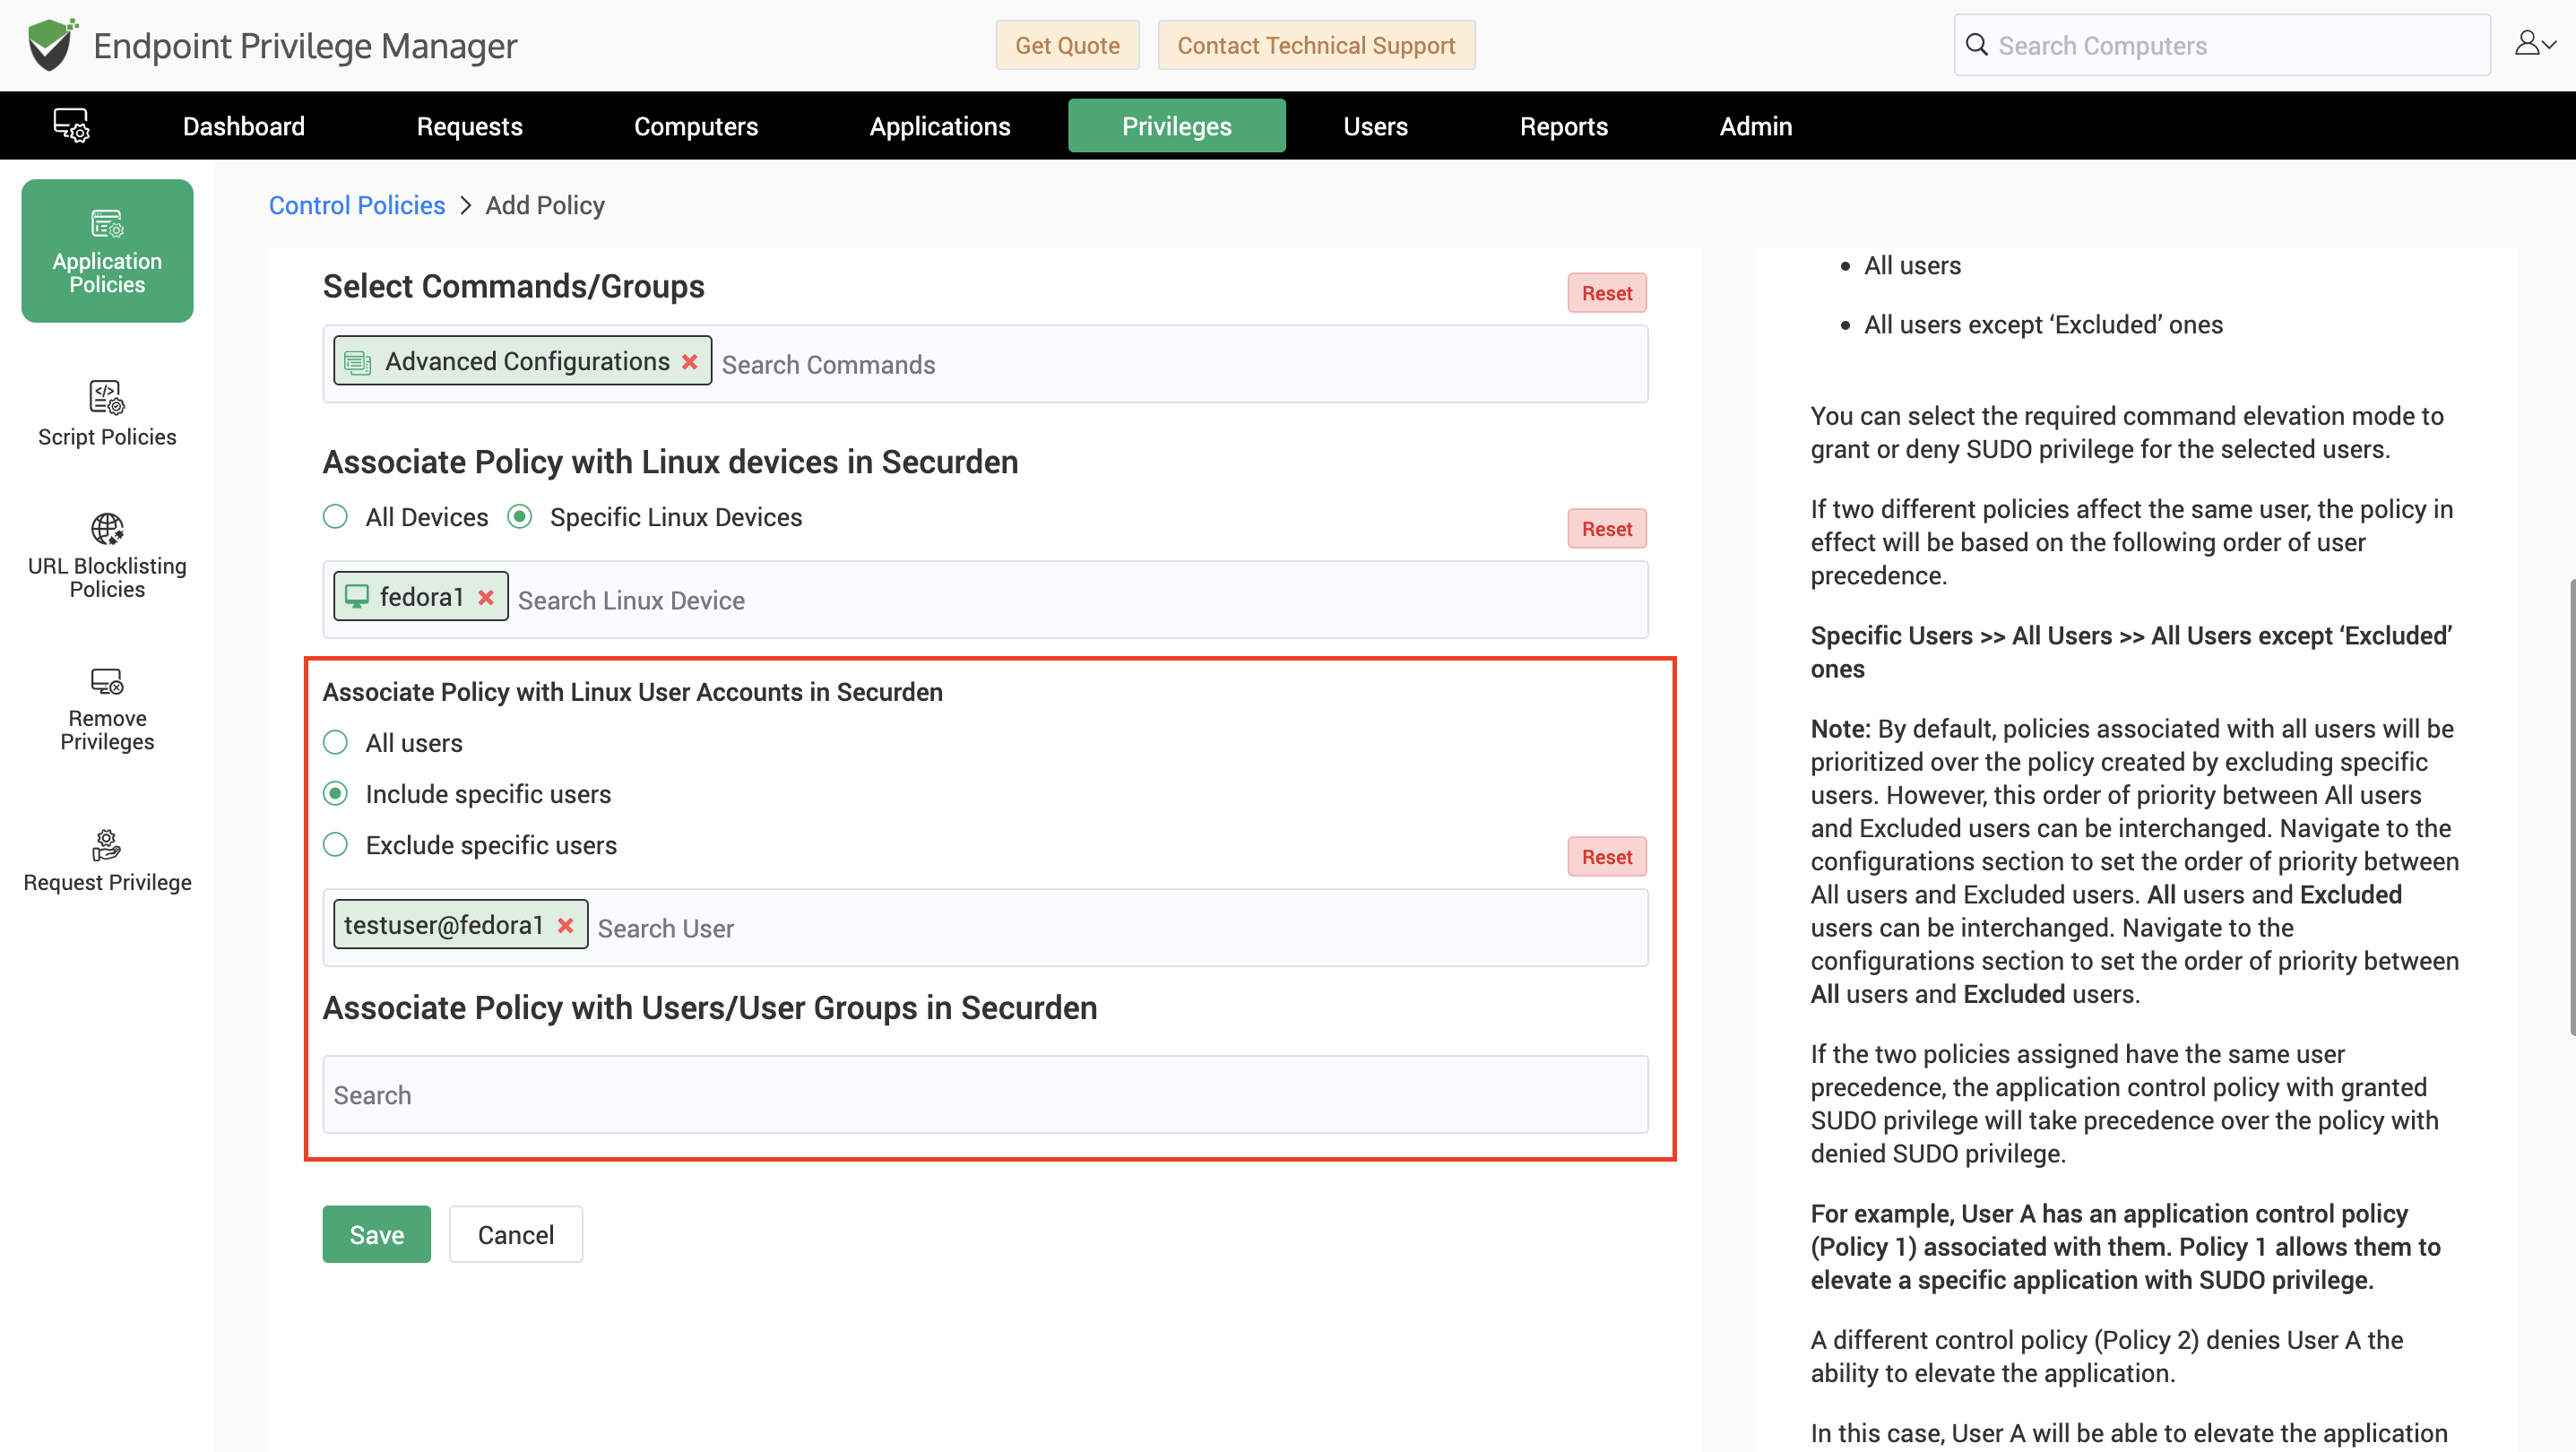The height and width of the screenshot is (1452, 2576).
Task: Select the Exclude specific users option
Action: (336, 845)
